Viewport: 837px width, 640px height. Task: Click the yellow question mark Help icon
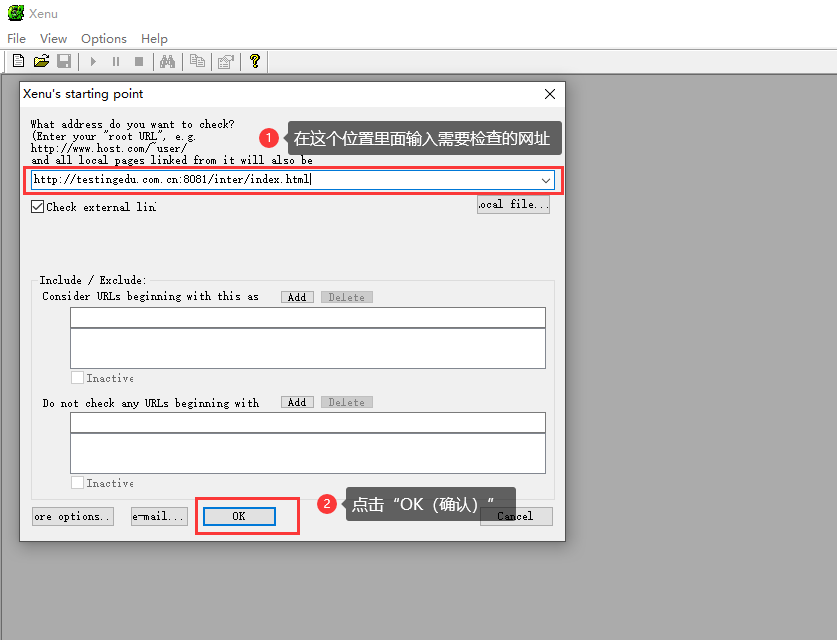(x=255, y=61)
